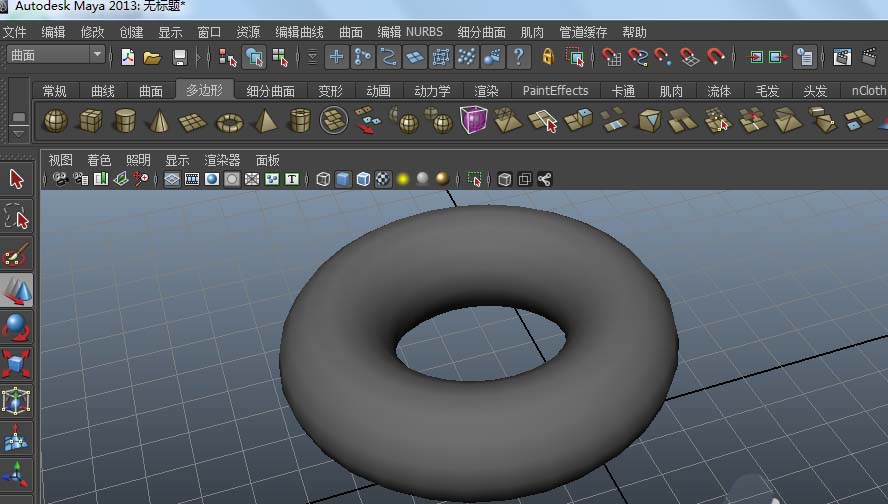This screenshot has width=888, height=504.
Task: Create a polygon plane from the shelf
Action: 193,122
